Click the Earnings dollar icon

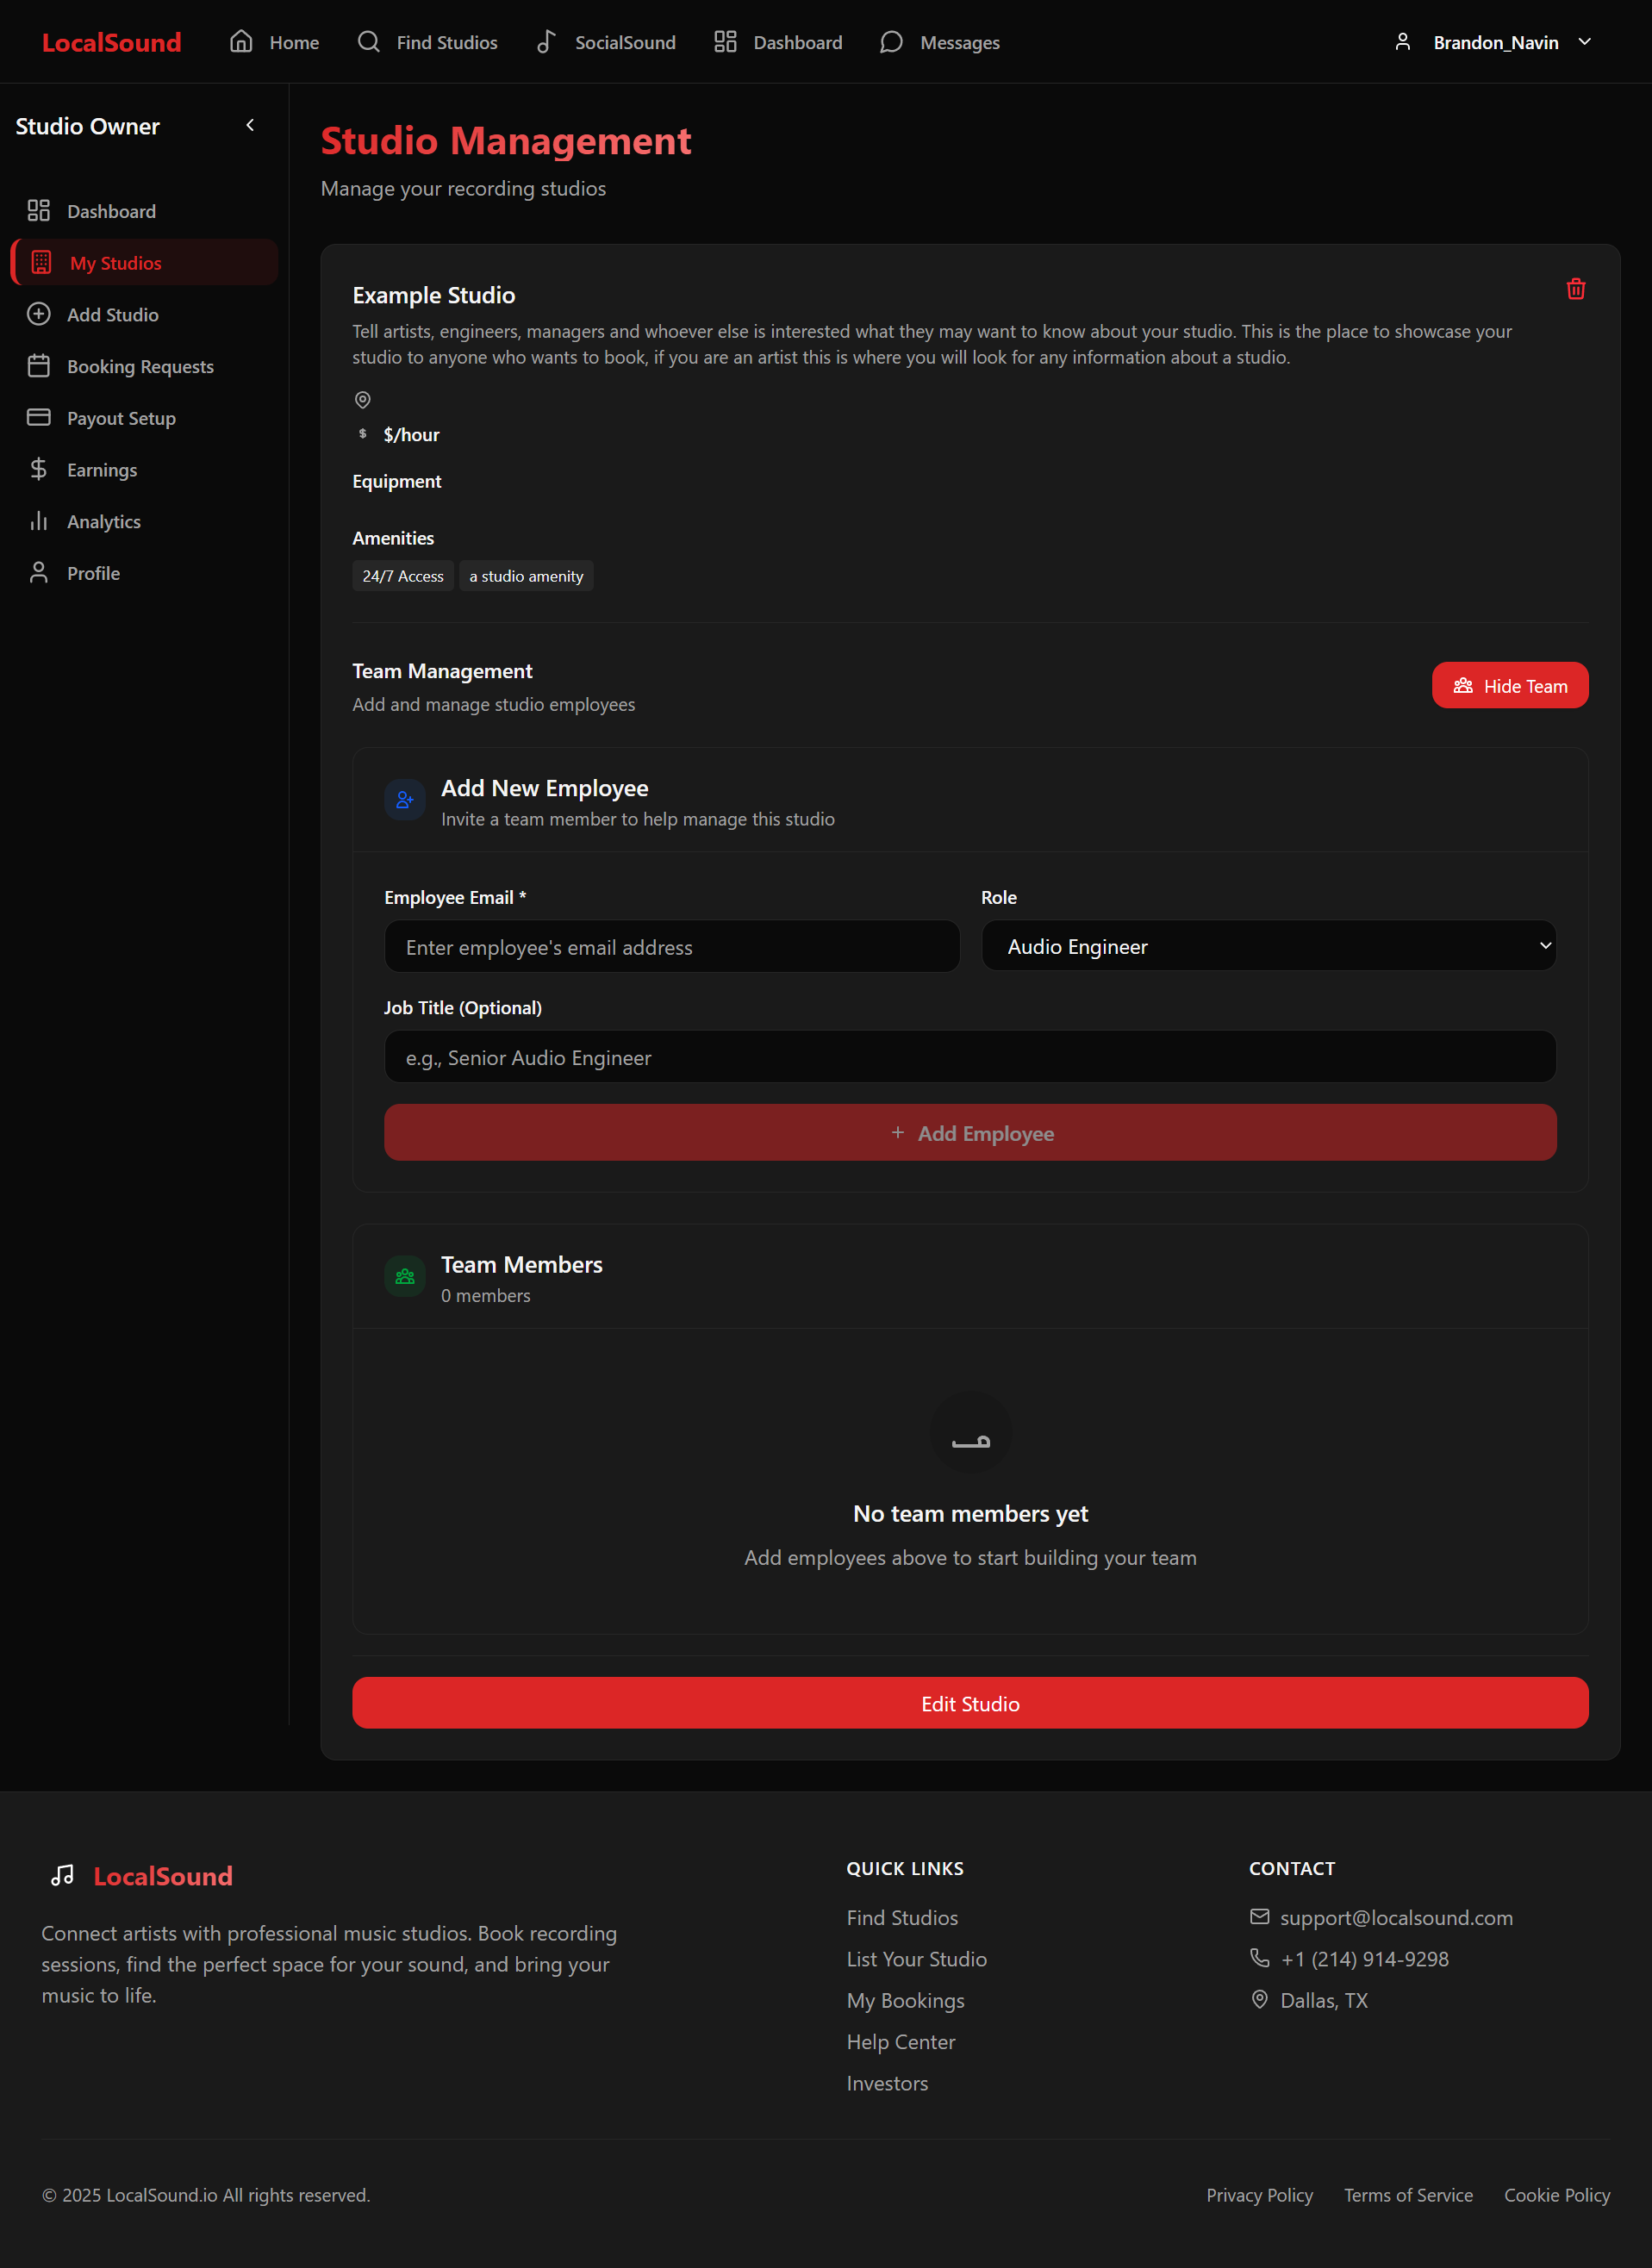pos(38,469)
